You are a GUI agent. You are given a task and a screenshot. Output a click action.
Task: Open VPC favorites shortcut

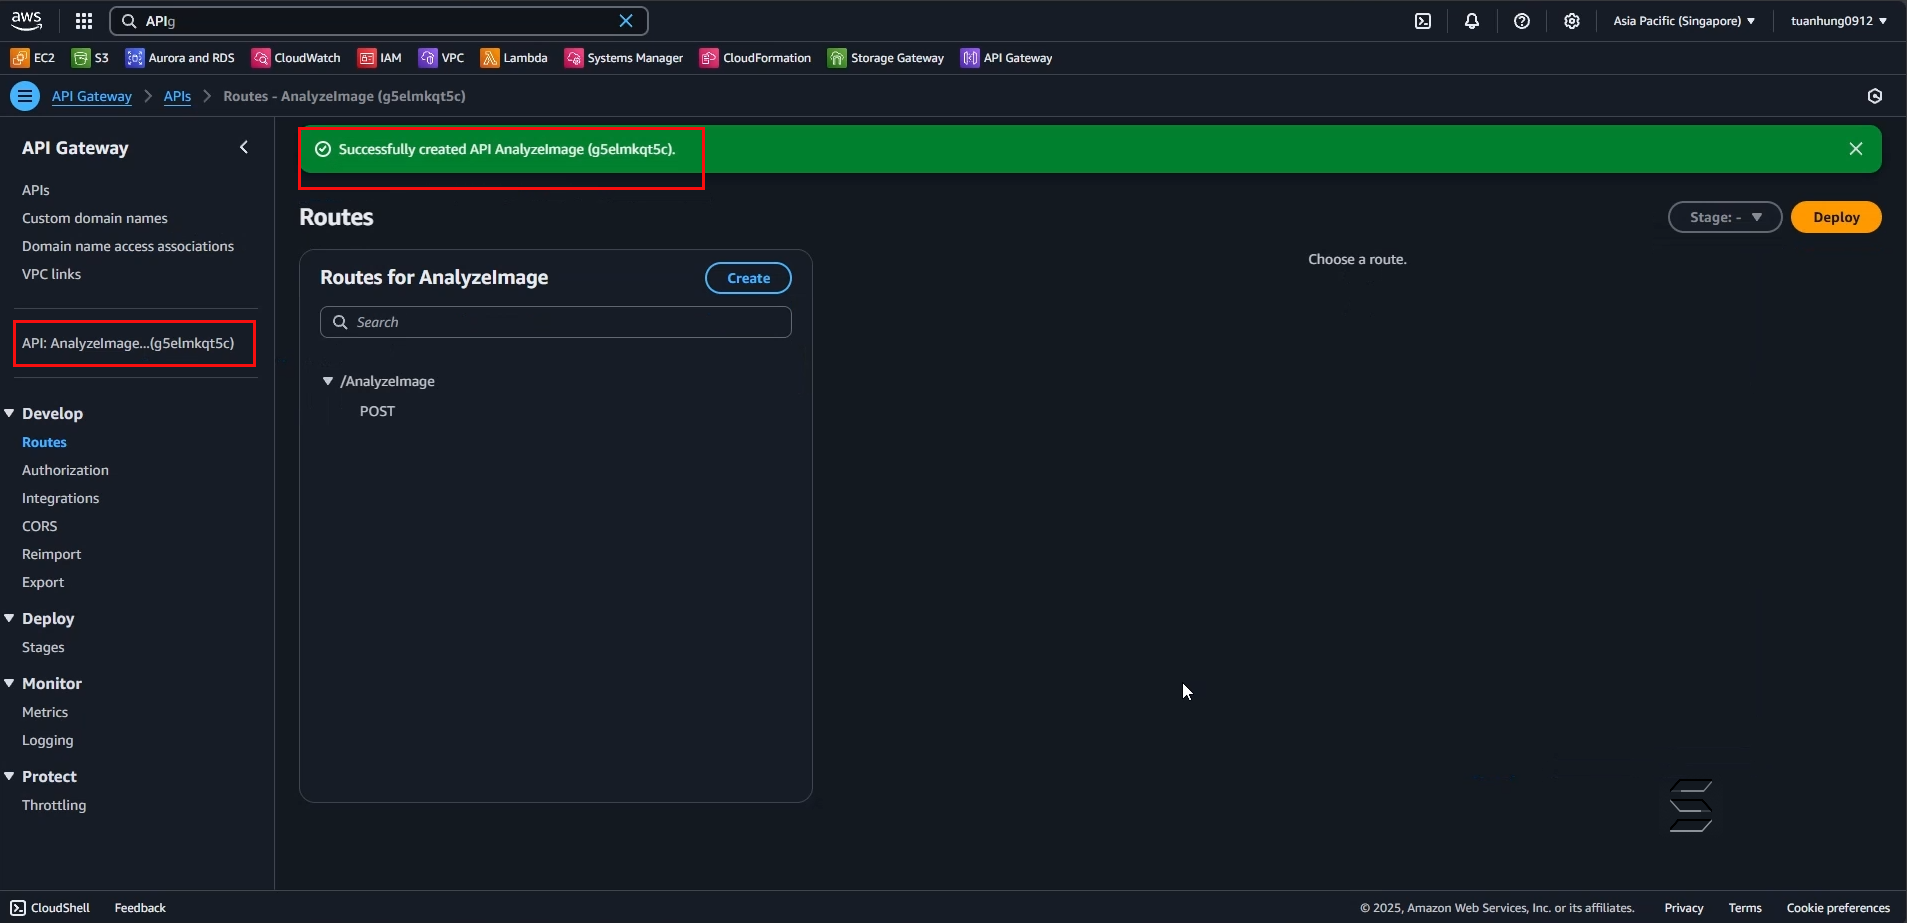pos(441,58)
